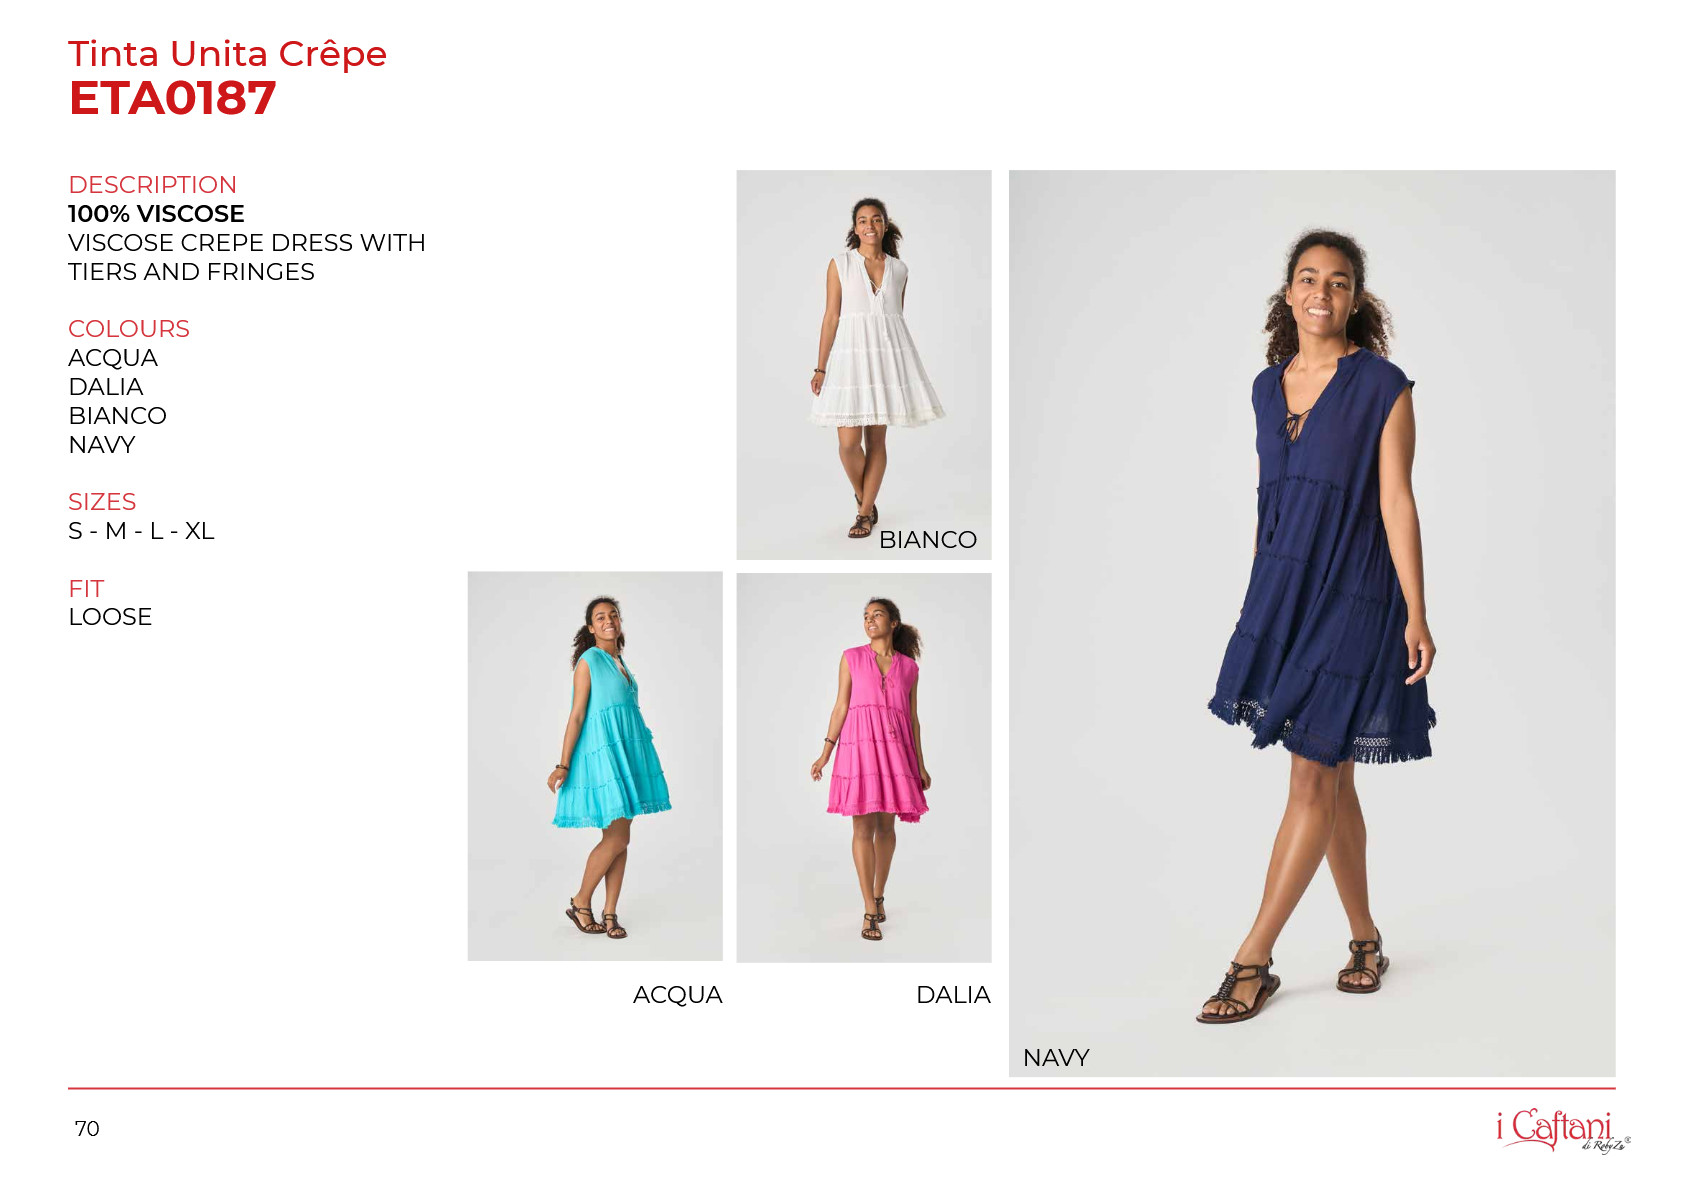Select the BIANCO white dress photo
Viewport: 1683px width, 1190px height.
coord(864,365)
